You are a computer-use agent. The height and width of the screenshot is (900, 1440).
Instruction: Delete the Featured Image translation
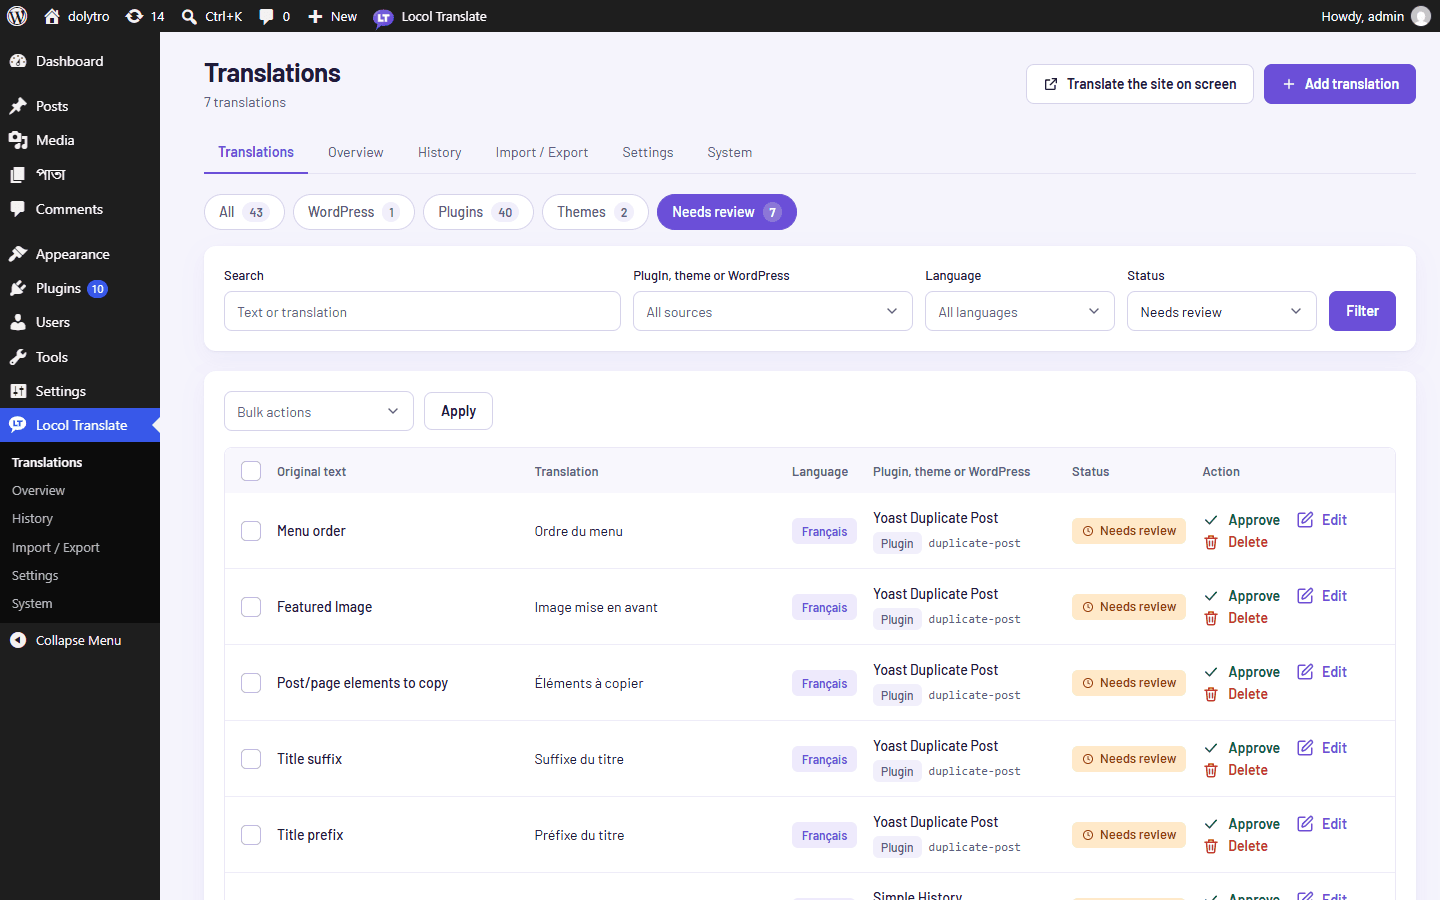tap(1236, 618)
